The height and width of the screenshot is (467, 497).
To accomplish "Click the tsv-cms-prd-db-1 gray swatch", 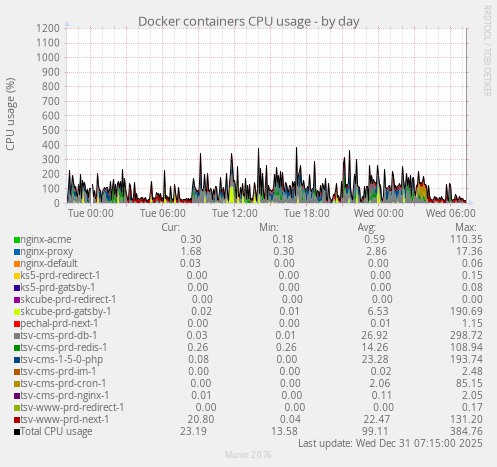I will pos(17,336).
